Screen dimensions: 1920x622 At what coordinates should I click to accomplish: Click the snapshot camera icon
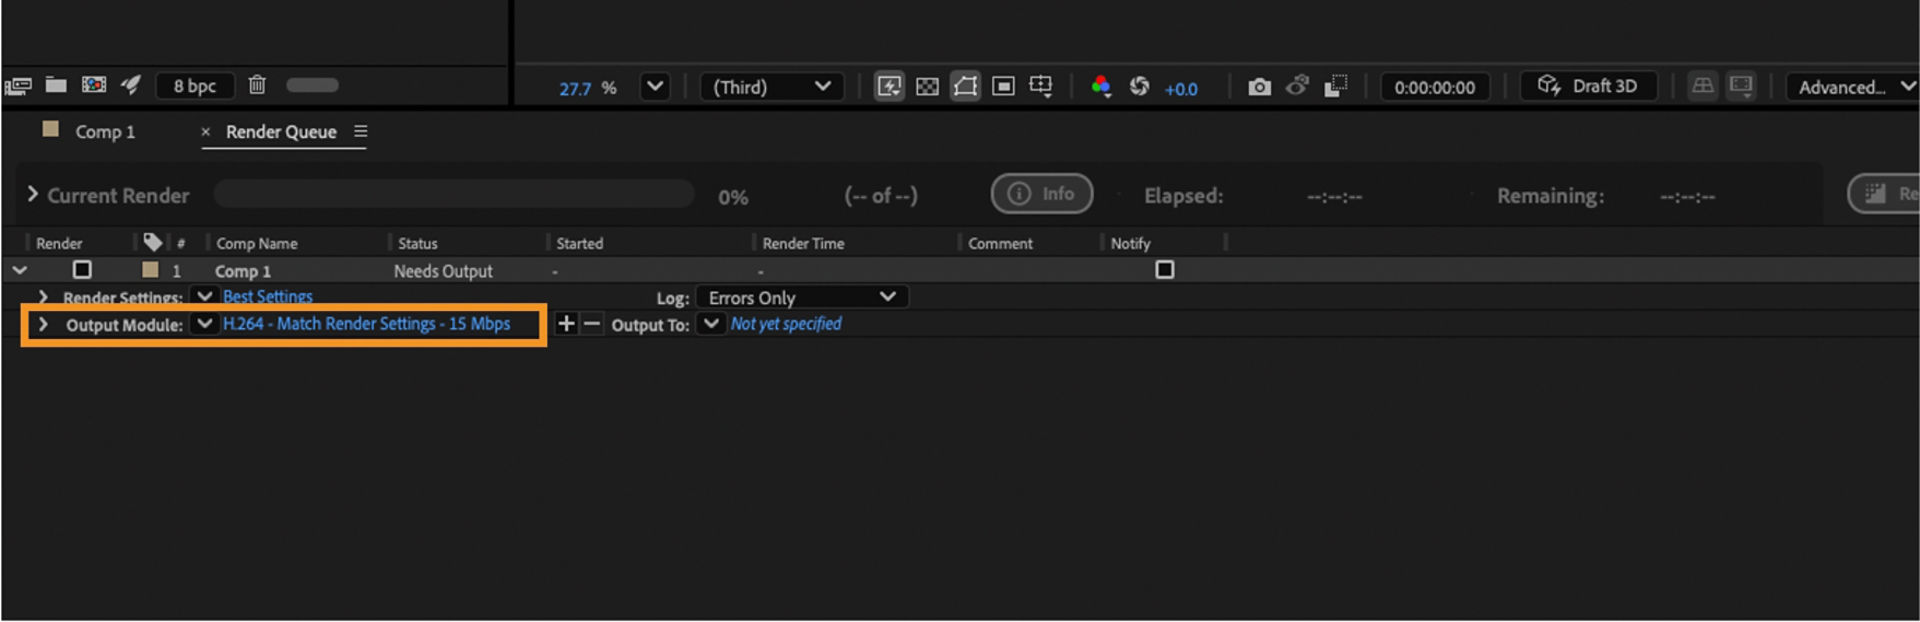click(1259, 87)
